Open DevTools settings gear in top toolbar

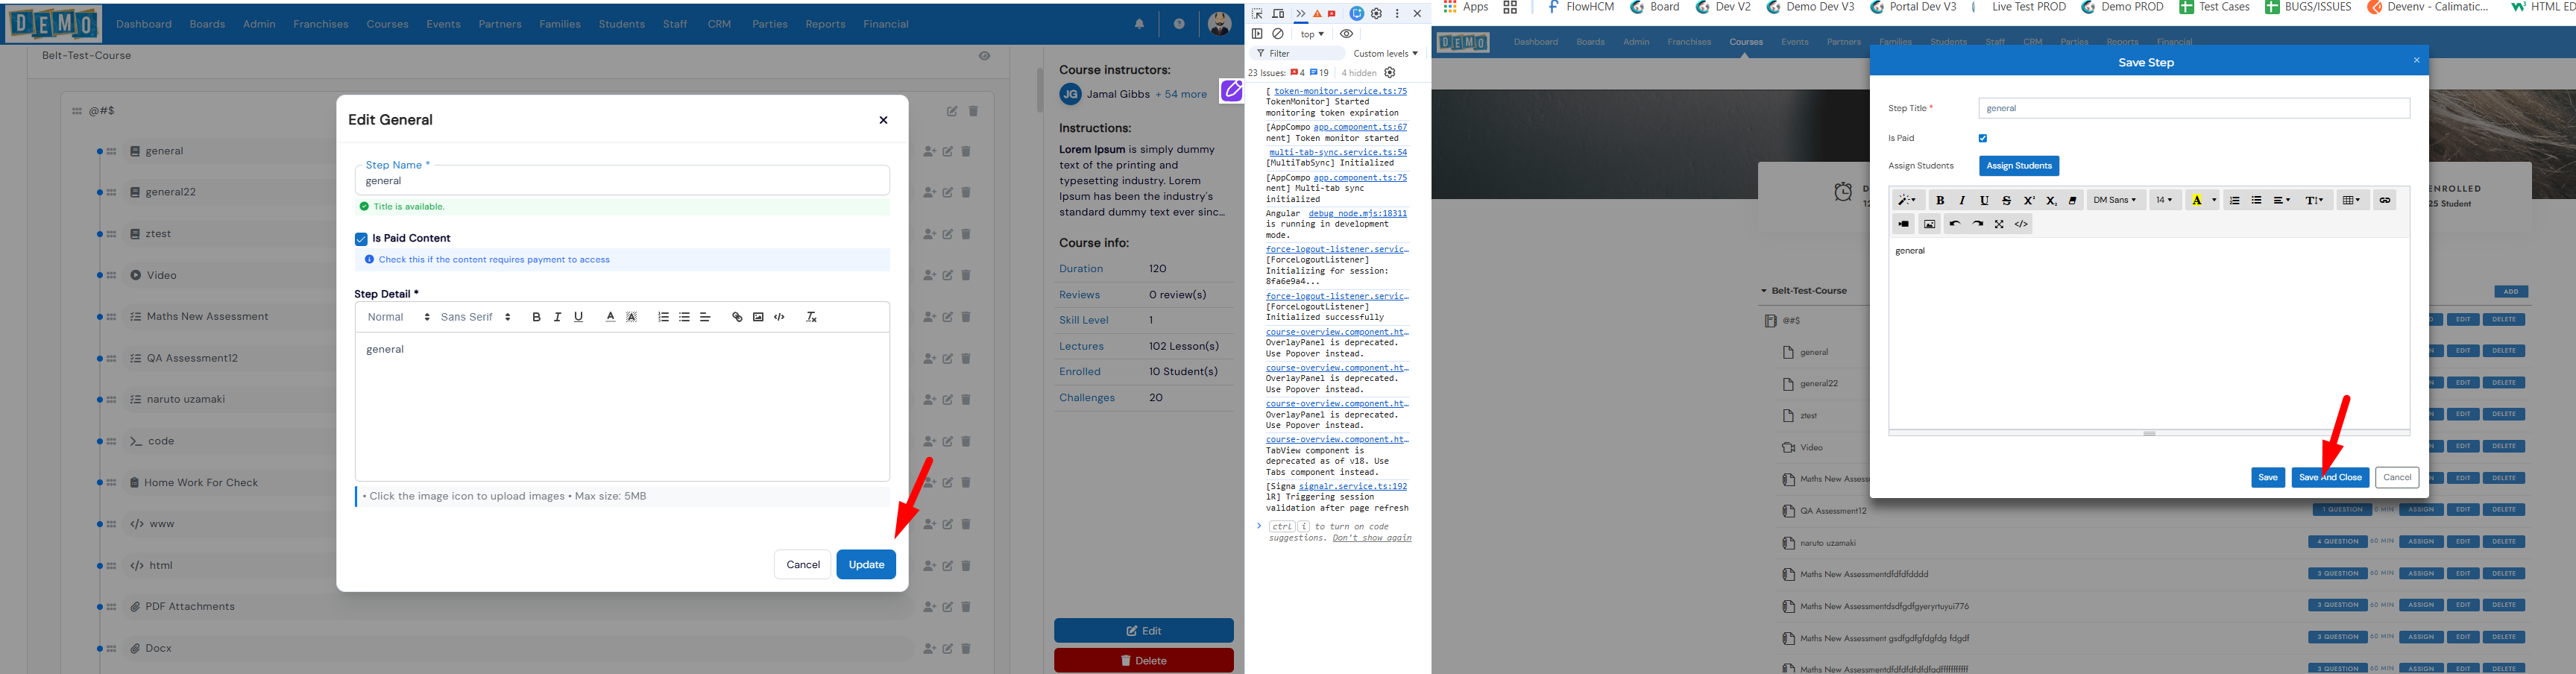pos(1377,14)
